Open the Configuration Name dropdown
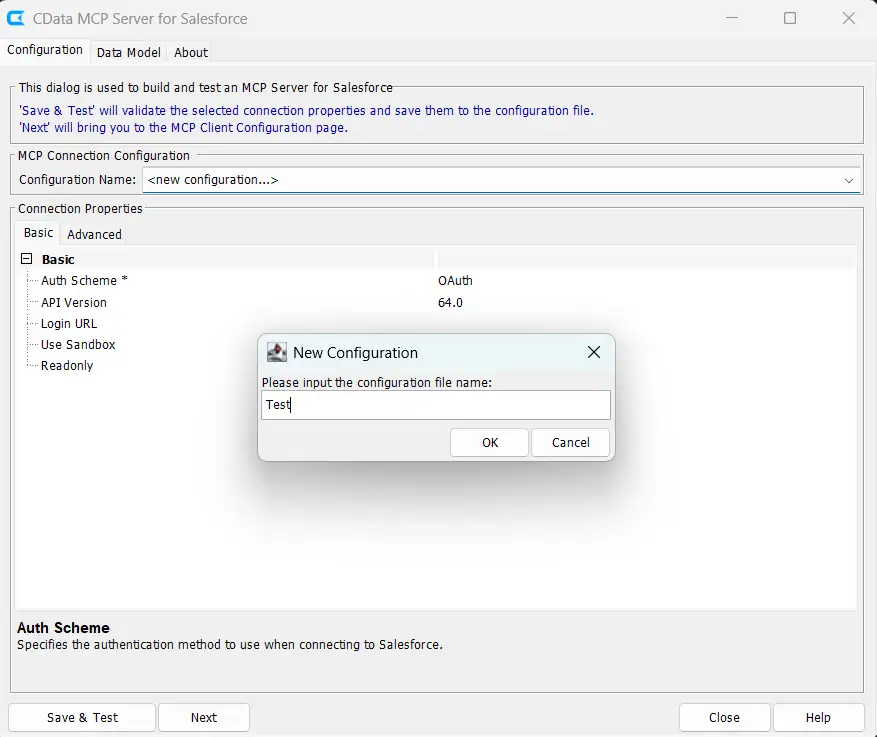The height and width of the screenshot is (737, 877). click(849, 180)
